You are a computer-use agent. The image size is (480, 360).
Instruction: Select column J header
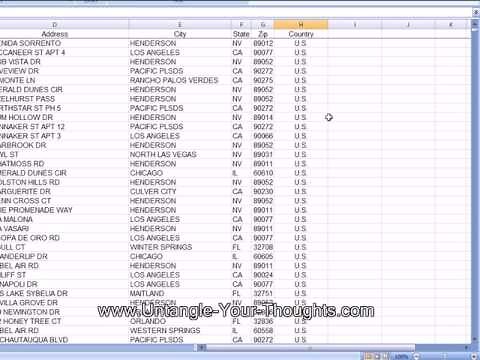pyautogui.click(x=408, y=25)
